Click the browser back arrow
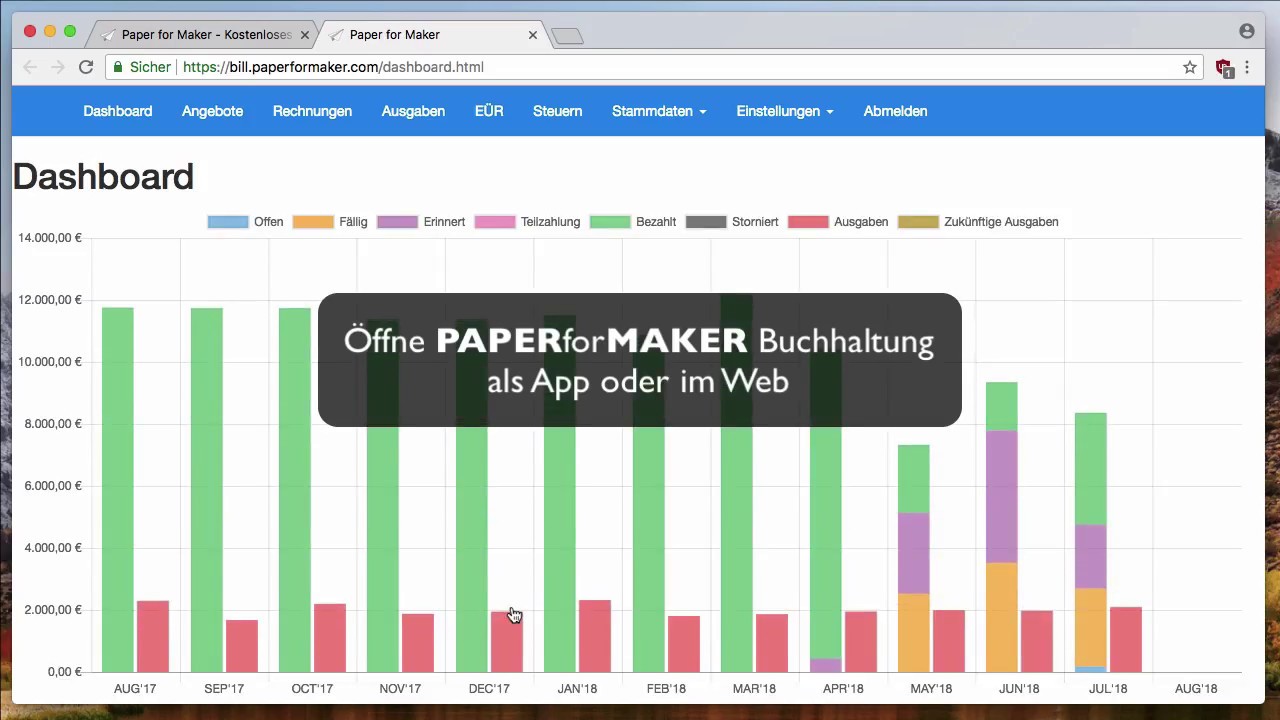Viewport: 1280px width, 720px height. tap(30, 67)
